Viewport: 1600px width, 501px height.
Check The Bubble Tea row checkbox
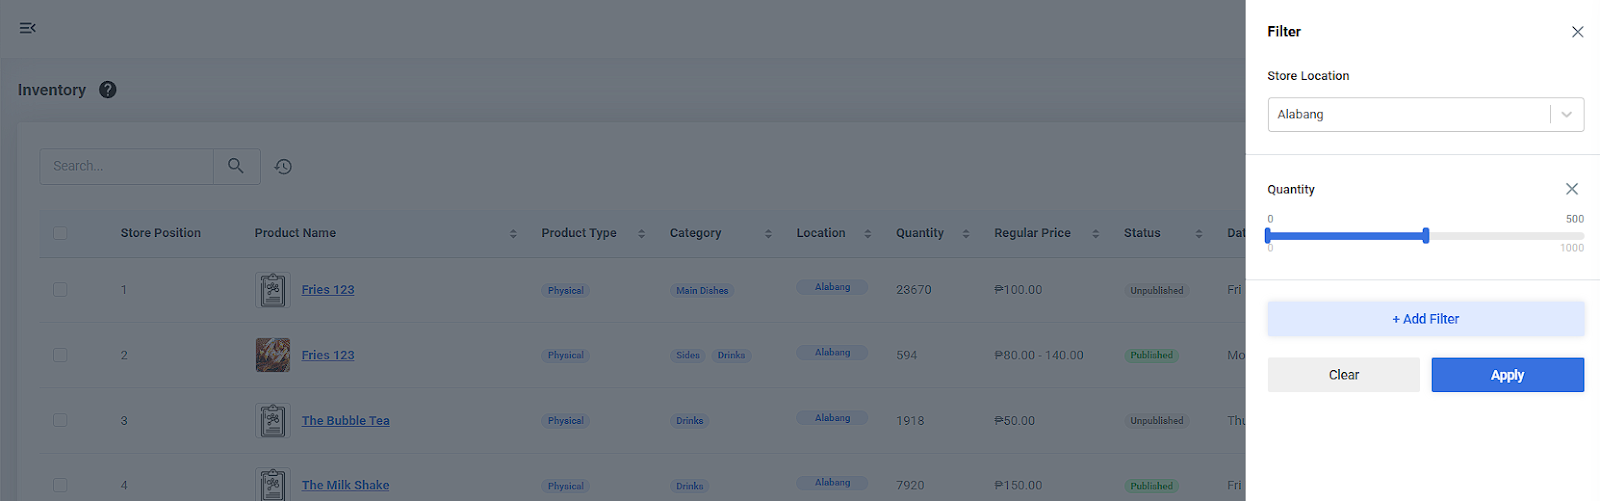click(x=60, y=421)
